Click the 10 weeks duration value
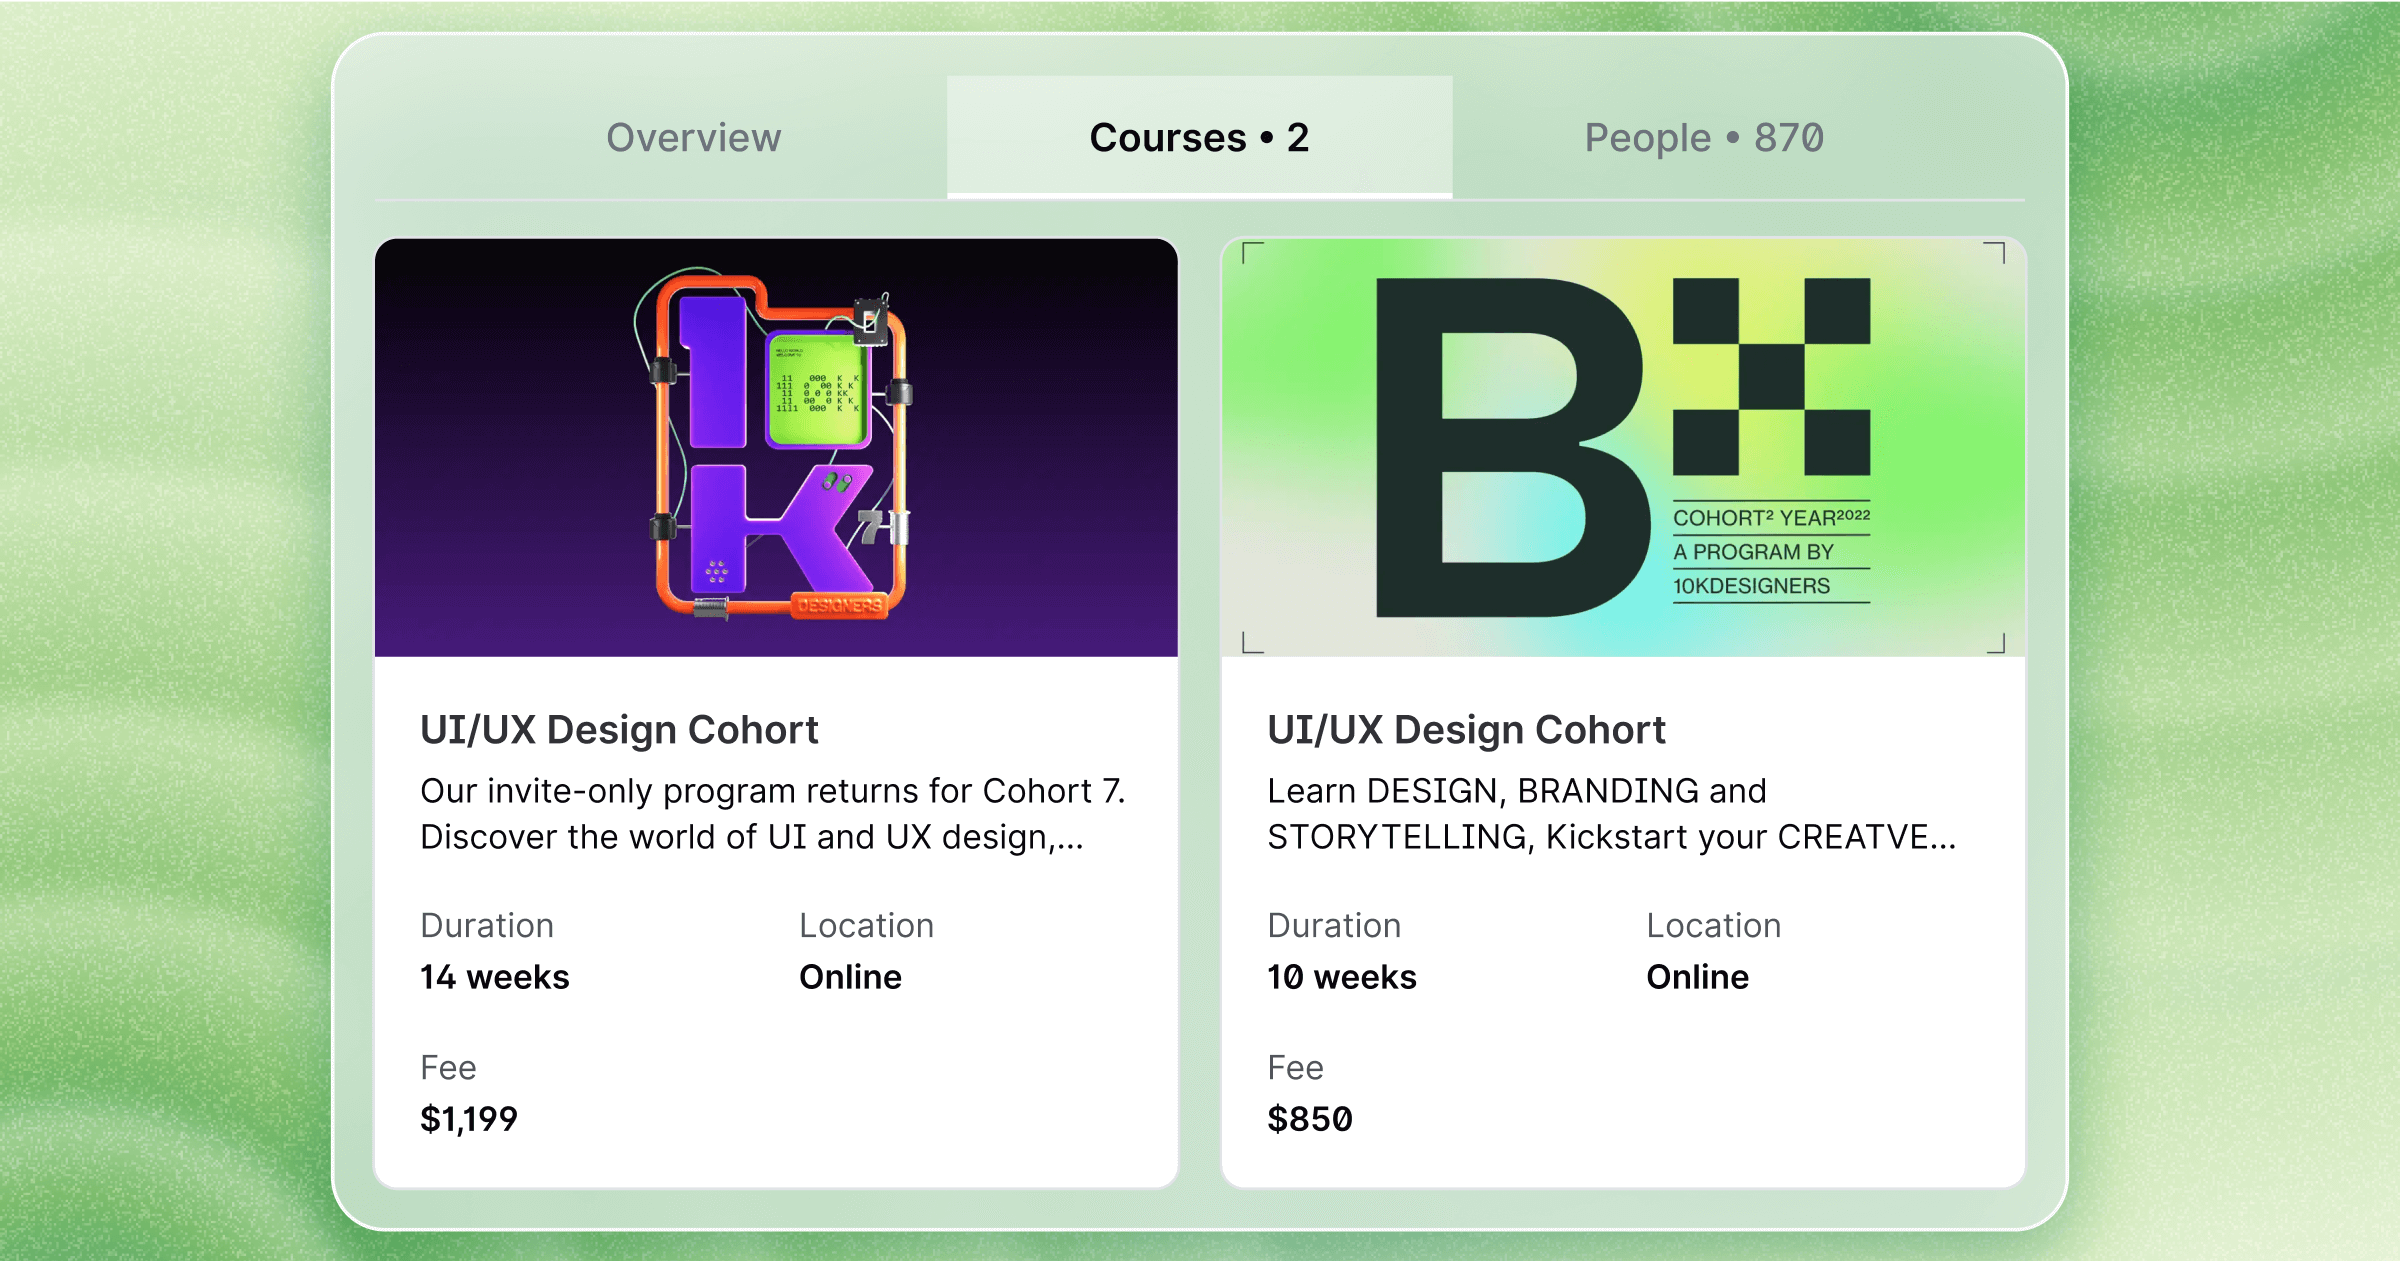This screenshot has width=2400, height=1261. coord(1341,977)
